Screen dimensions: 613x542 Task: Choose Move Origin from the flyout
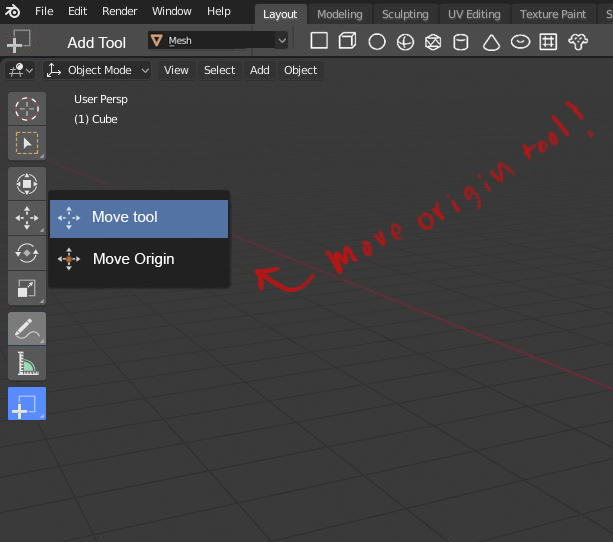pyautogui.click(x=139, y=259)
